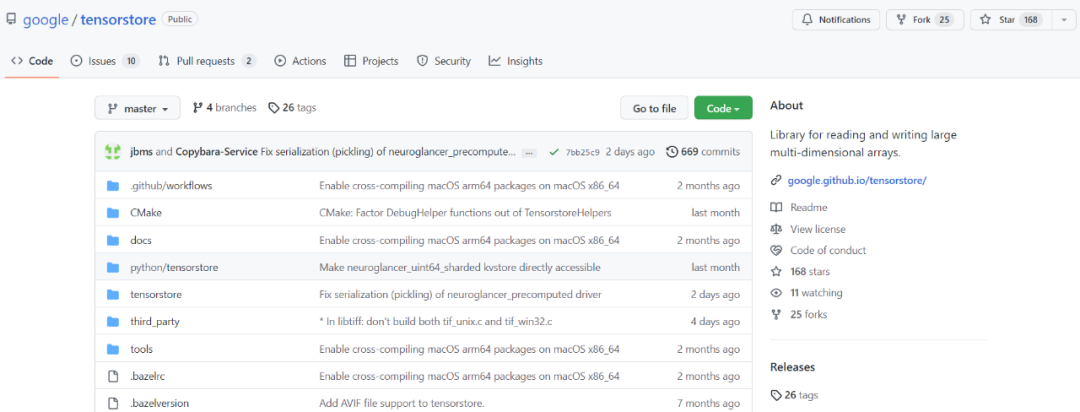Screen dimensions: 1080x412
Task: Switch to the Insights tab
Action: (515, 61)
